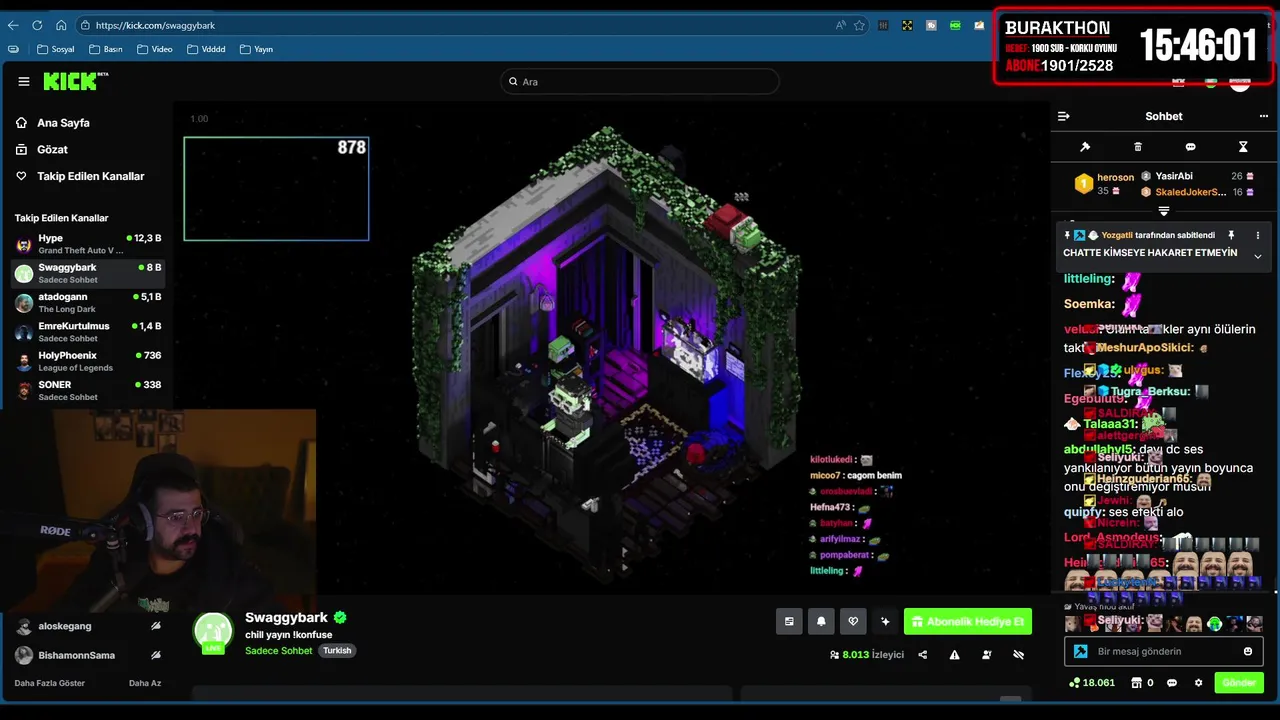Open the SONER channel
Image resolution: width=1280 pixels, height=720 pixels.
point(88,390)
